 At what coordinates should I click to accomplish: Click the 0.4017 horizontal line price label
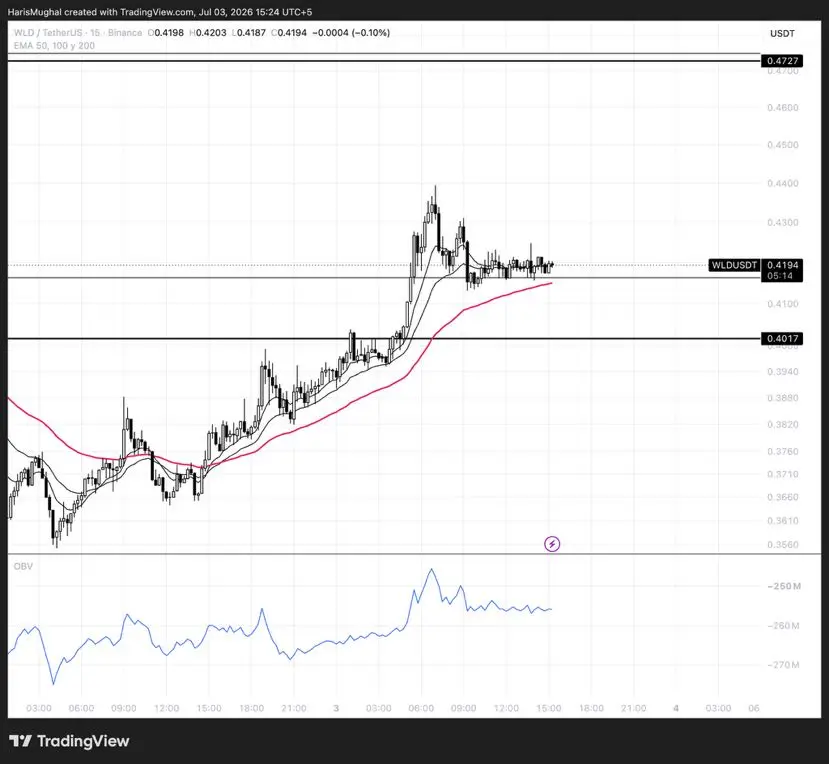tap(782, 338)
